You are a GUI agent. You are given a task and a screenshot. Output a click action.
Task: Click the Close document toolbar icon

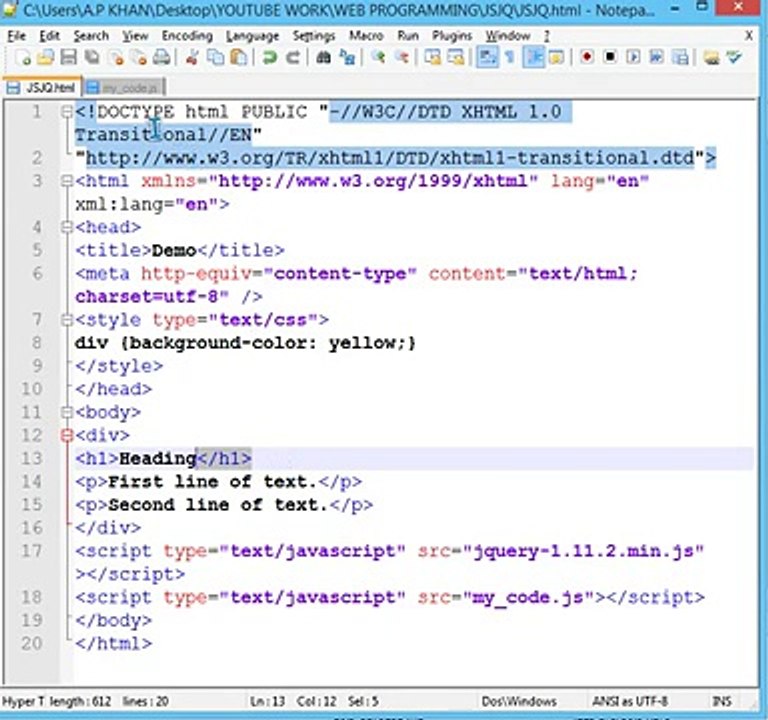116,58
